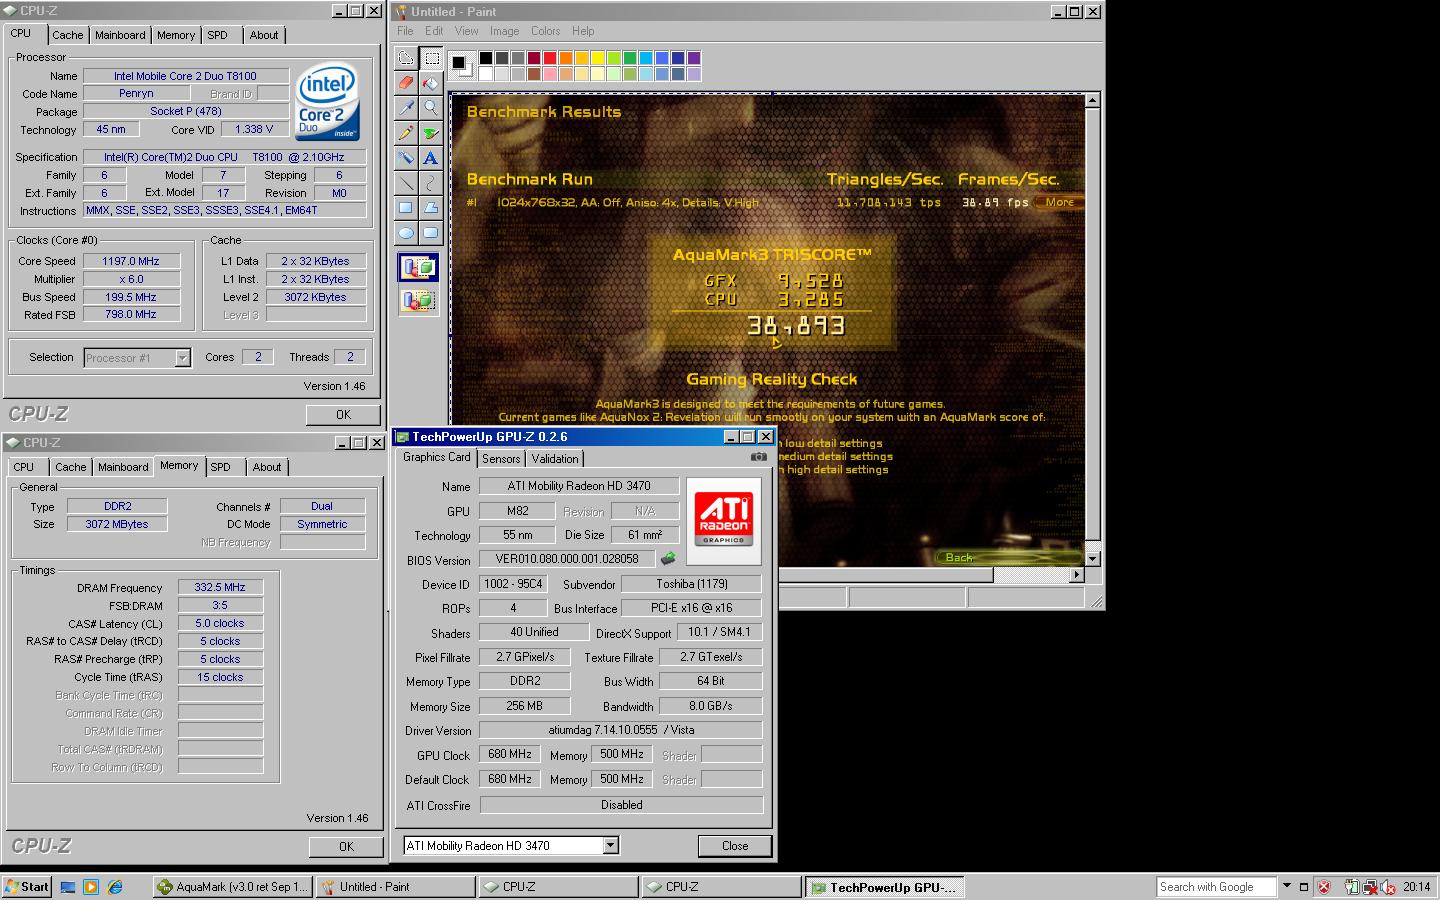The height and width of the screenshot is (900, 1440).
Task: Launch media player from quick launch
Action: [x=91, y=886]
